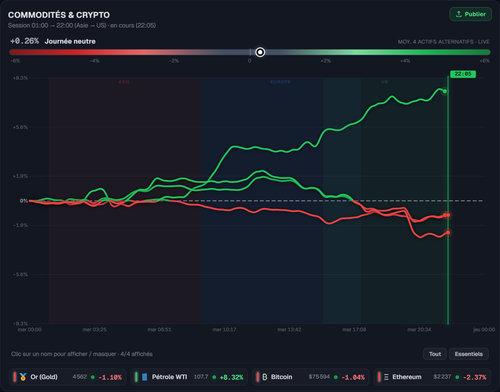Toggle the Pétrole WTI series
This screenshot has width=500, height=392.
189,377
